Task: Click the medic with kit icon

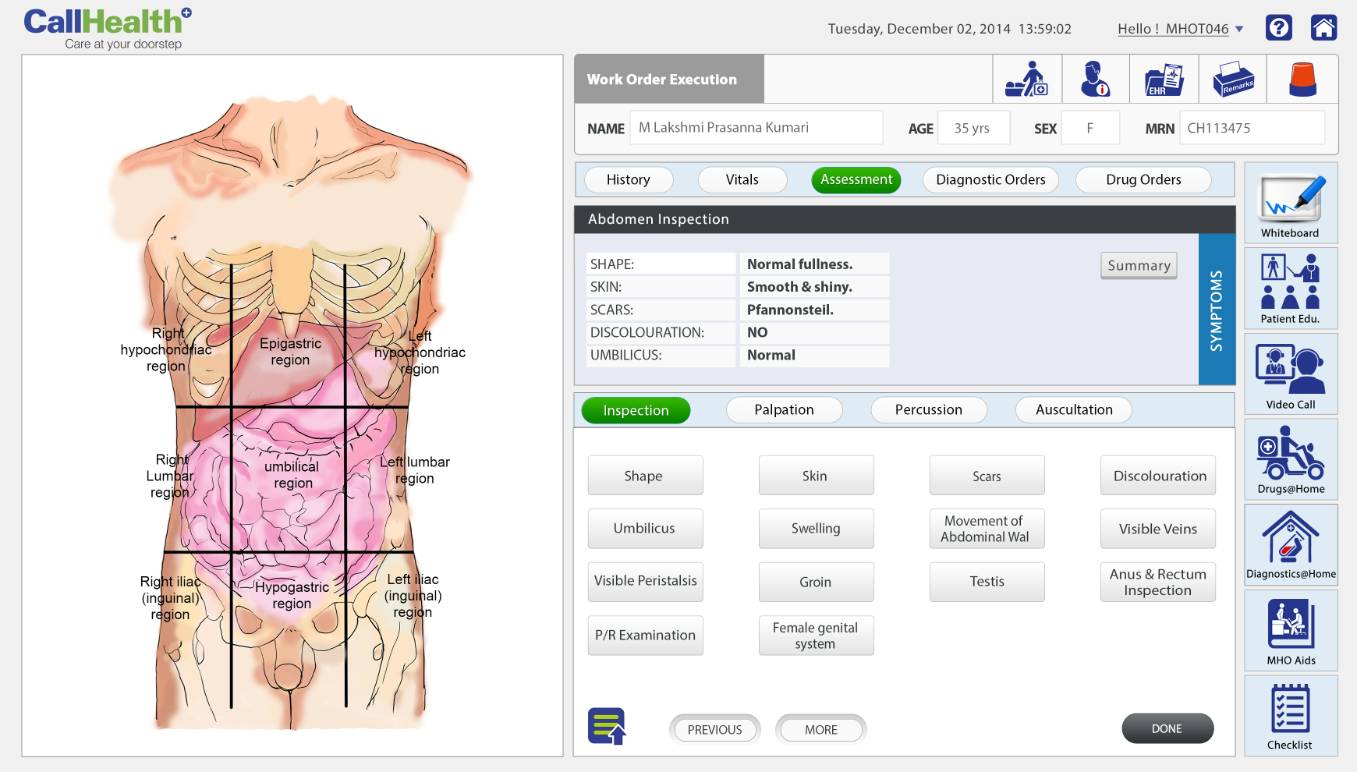Action: (1026, 79)
